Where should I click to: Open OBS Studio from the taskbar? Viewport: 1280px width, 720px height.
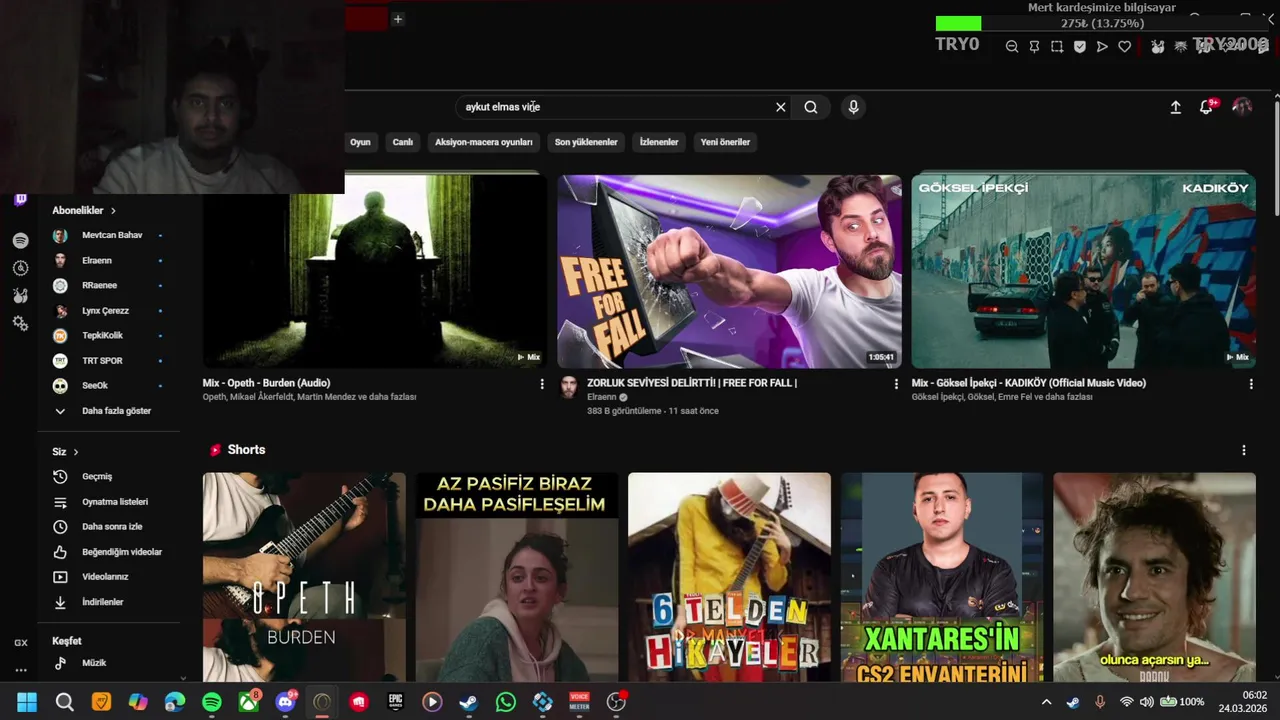[x=616, y=702]
